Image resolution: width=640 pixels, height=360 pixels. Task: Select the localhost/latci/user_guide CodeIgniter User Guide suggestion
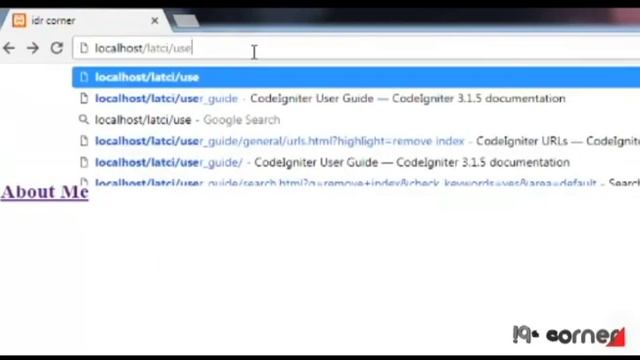point(356,98)
